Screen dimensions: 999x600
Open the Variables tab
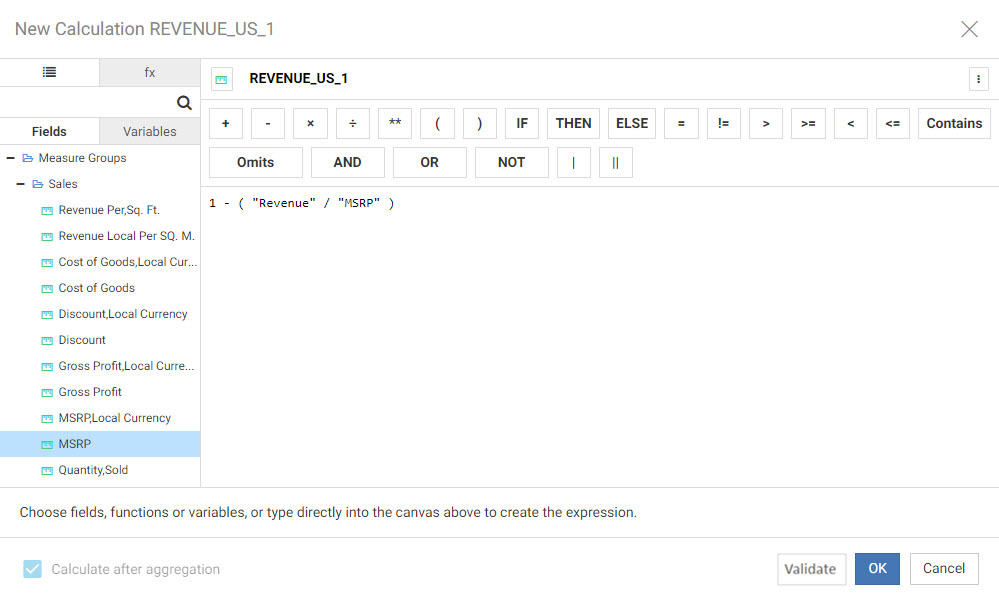point(150,131)
